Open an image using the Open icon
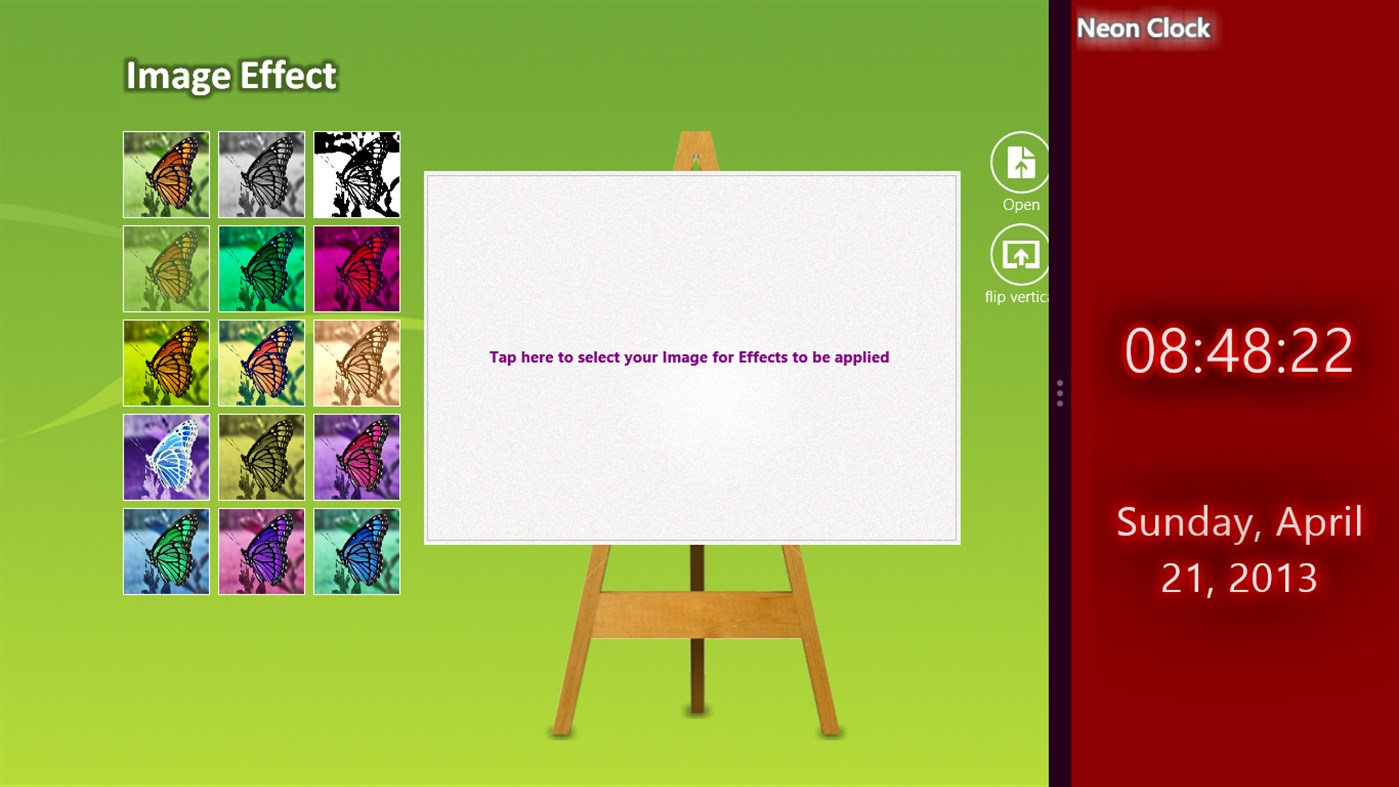The image size is (1399, 787). [1020, 162]
